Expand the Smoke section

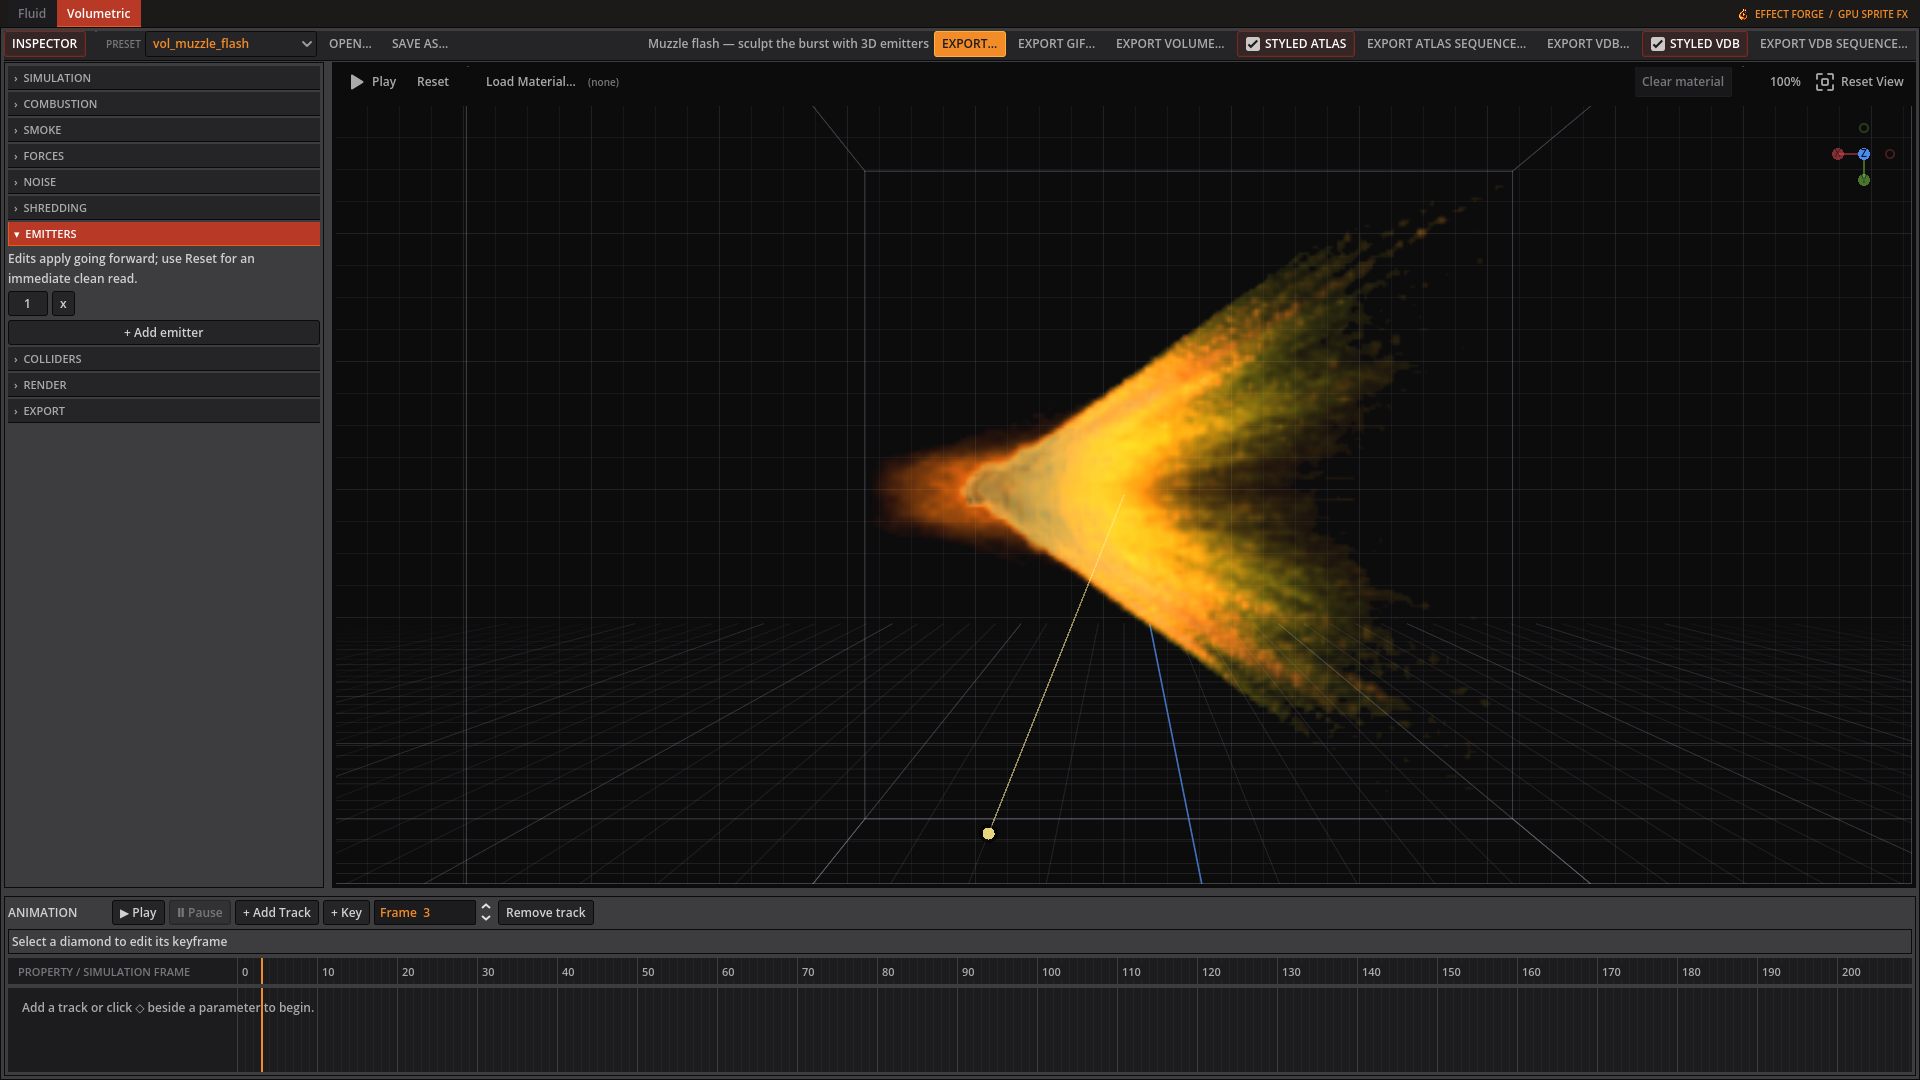164,130
